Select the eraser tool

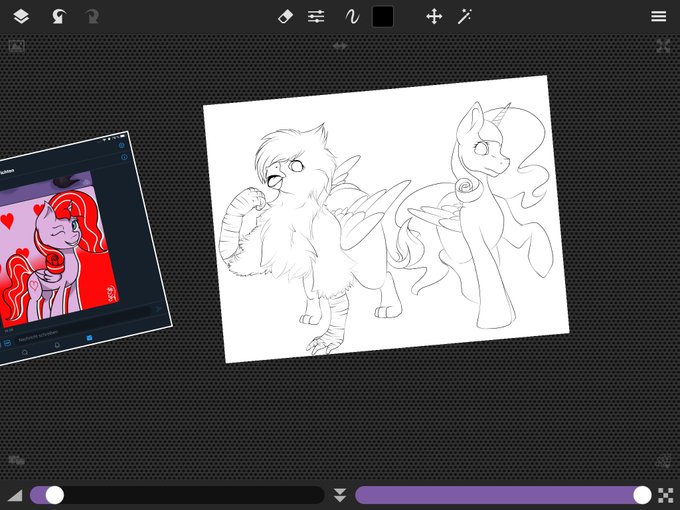point(285,17)
